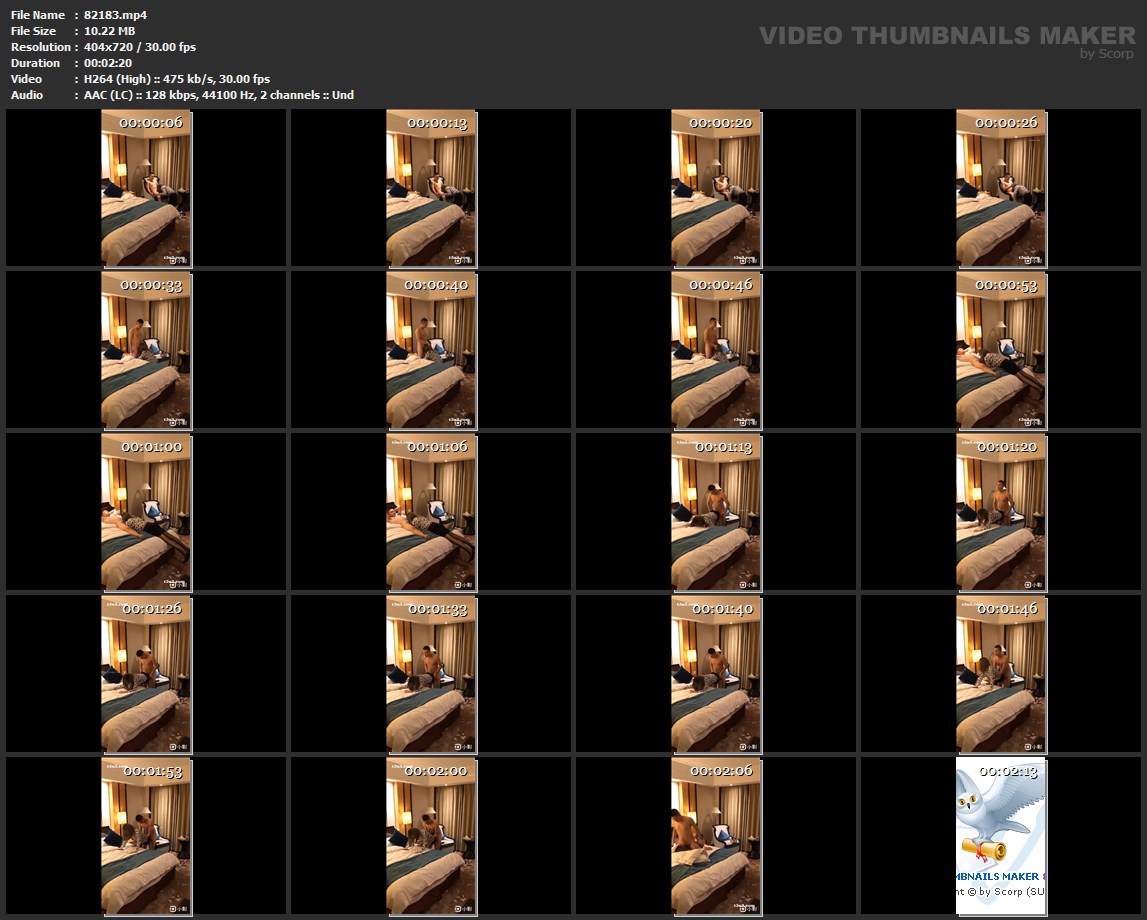Click the "by Scorp" credit text
This screenshot has height=920, width=1147.
pyautogui.click(x=1106, y=54)
